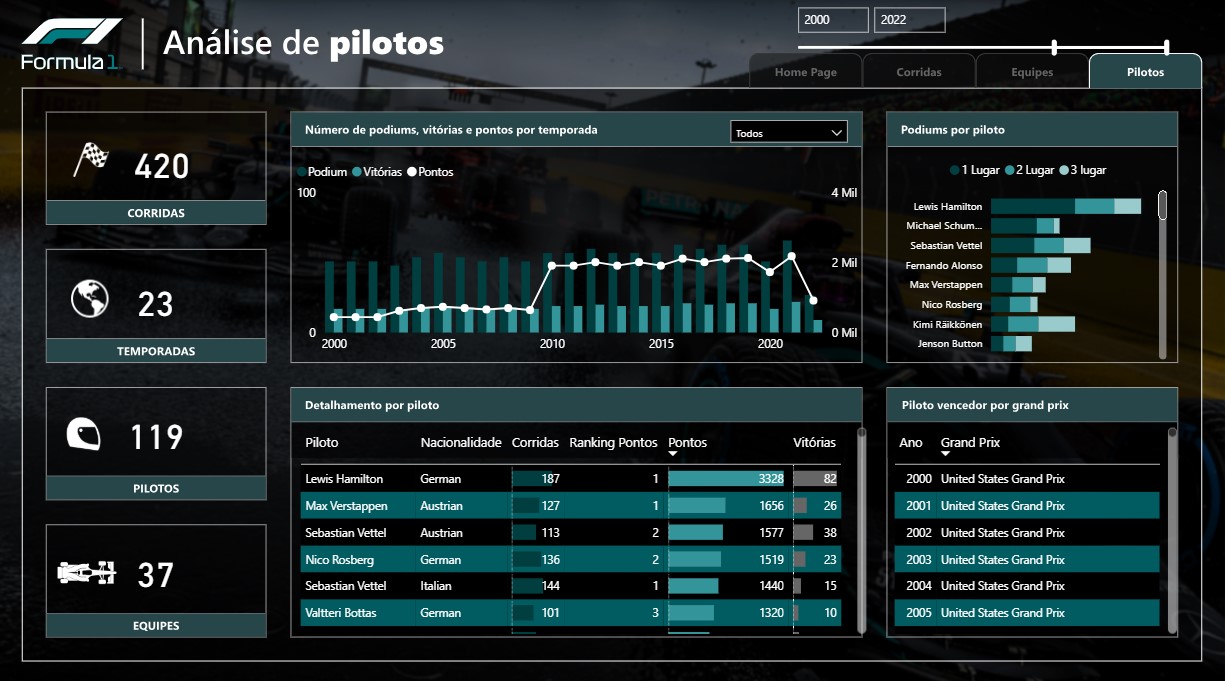The width and height of the screenshot is (1225, 681).
Task: Click Max Verstappen's podium bar in chart
Action: 1018,285
